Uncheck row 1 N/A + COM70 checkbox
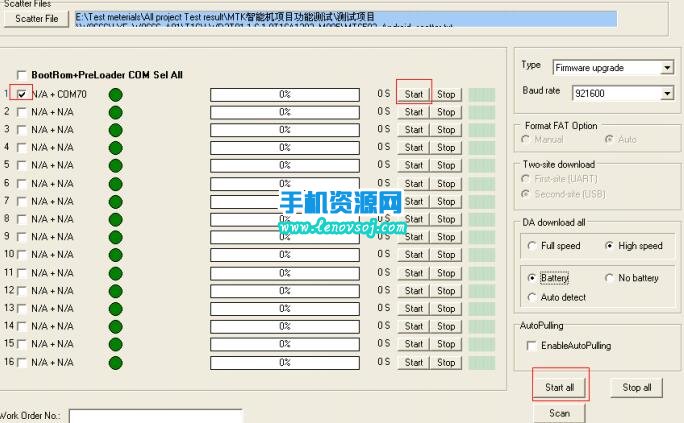 tap(21, 94)
